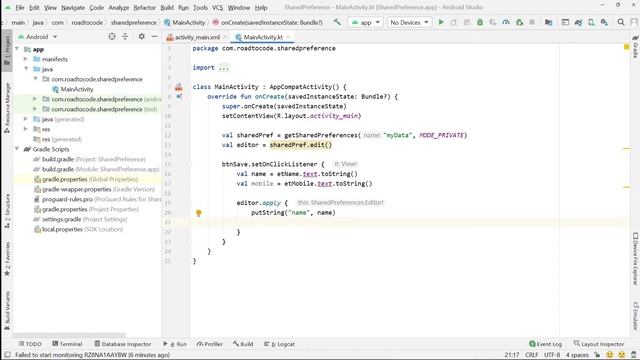Open the Build menu
This screenshot has height=360, width=640.
point(167,7)
